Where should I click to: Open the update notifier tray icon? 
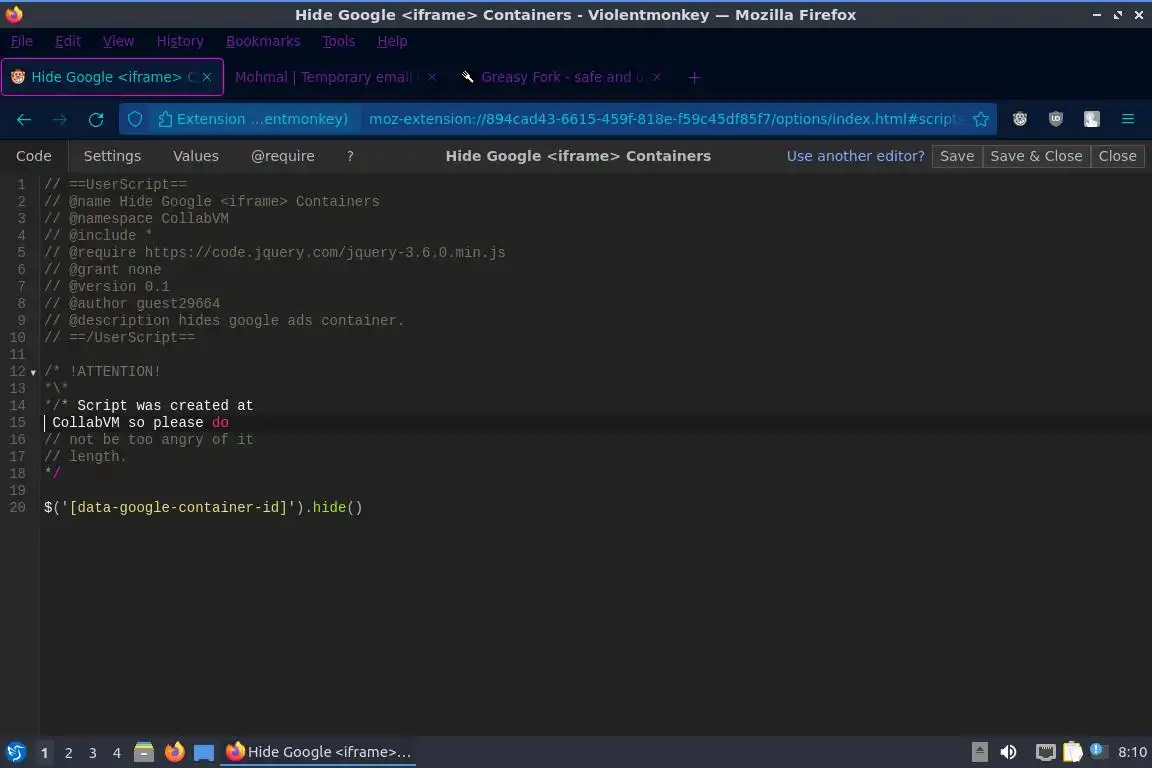coord(1098,750)
